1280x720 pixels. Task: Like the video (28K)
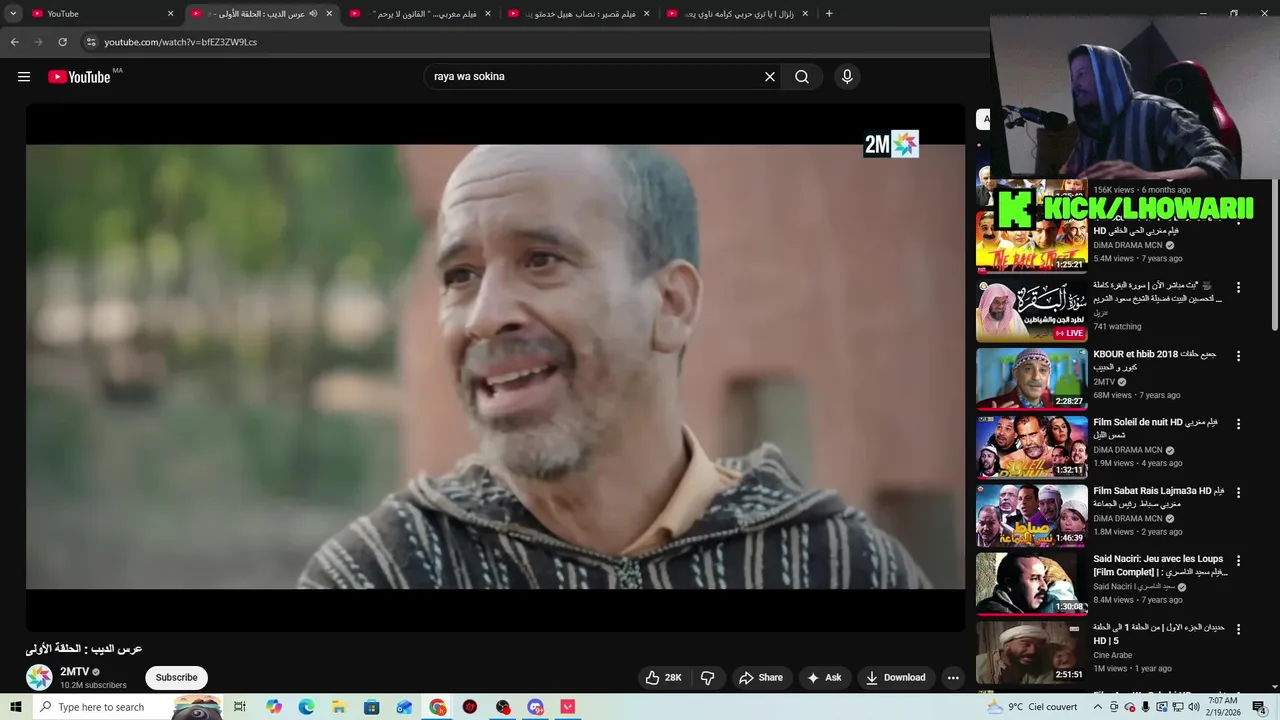click(664, 678)
